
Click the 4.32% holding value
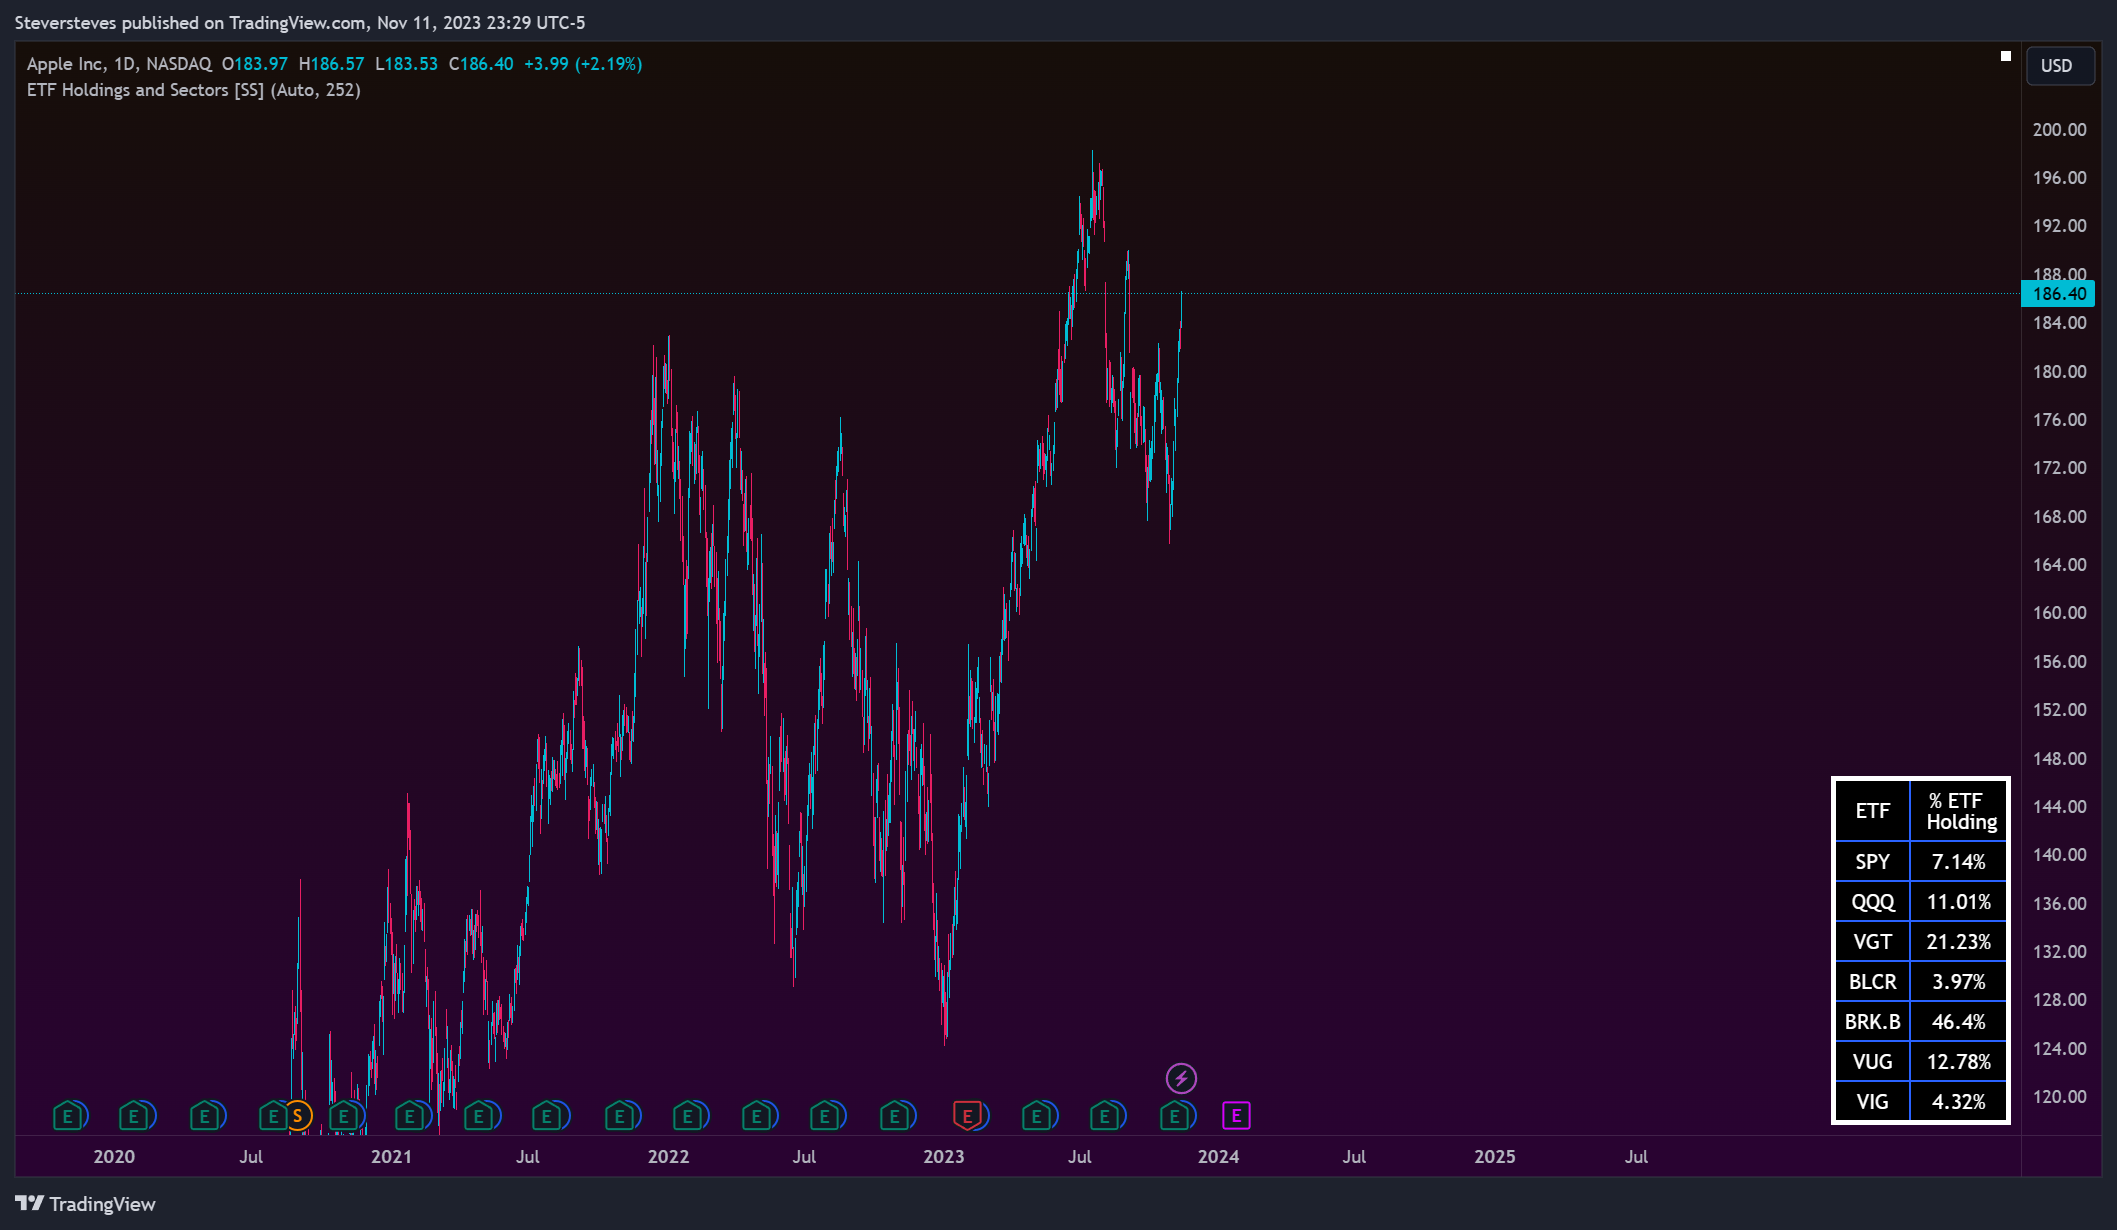tap(1959, 1102)
